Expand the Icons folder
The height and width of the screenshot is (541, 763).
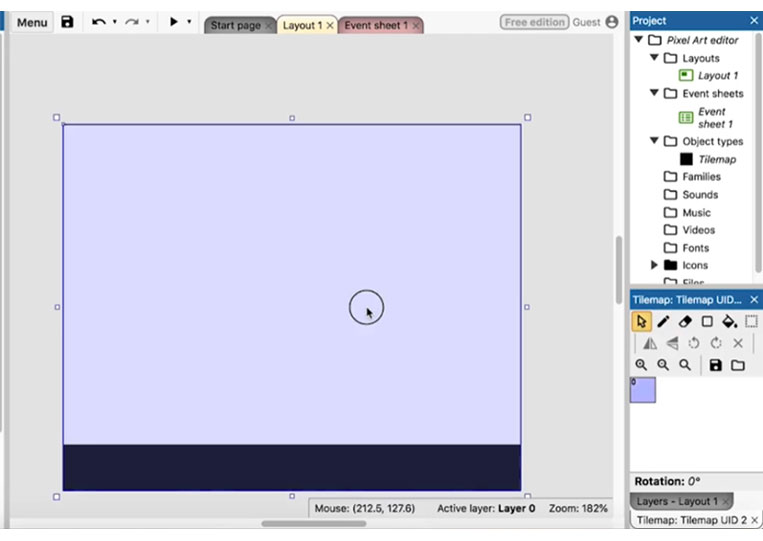pos(654,265)
